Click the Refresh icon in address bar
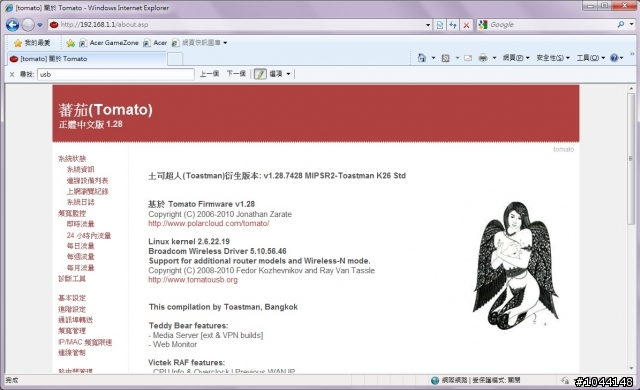The image size is (640, 390). (x=453, y=25)
